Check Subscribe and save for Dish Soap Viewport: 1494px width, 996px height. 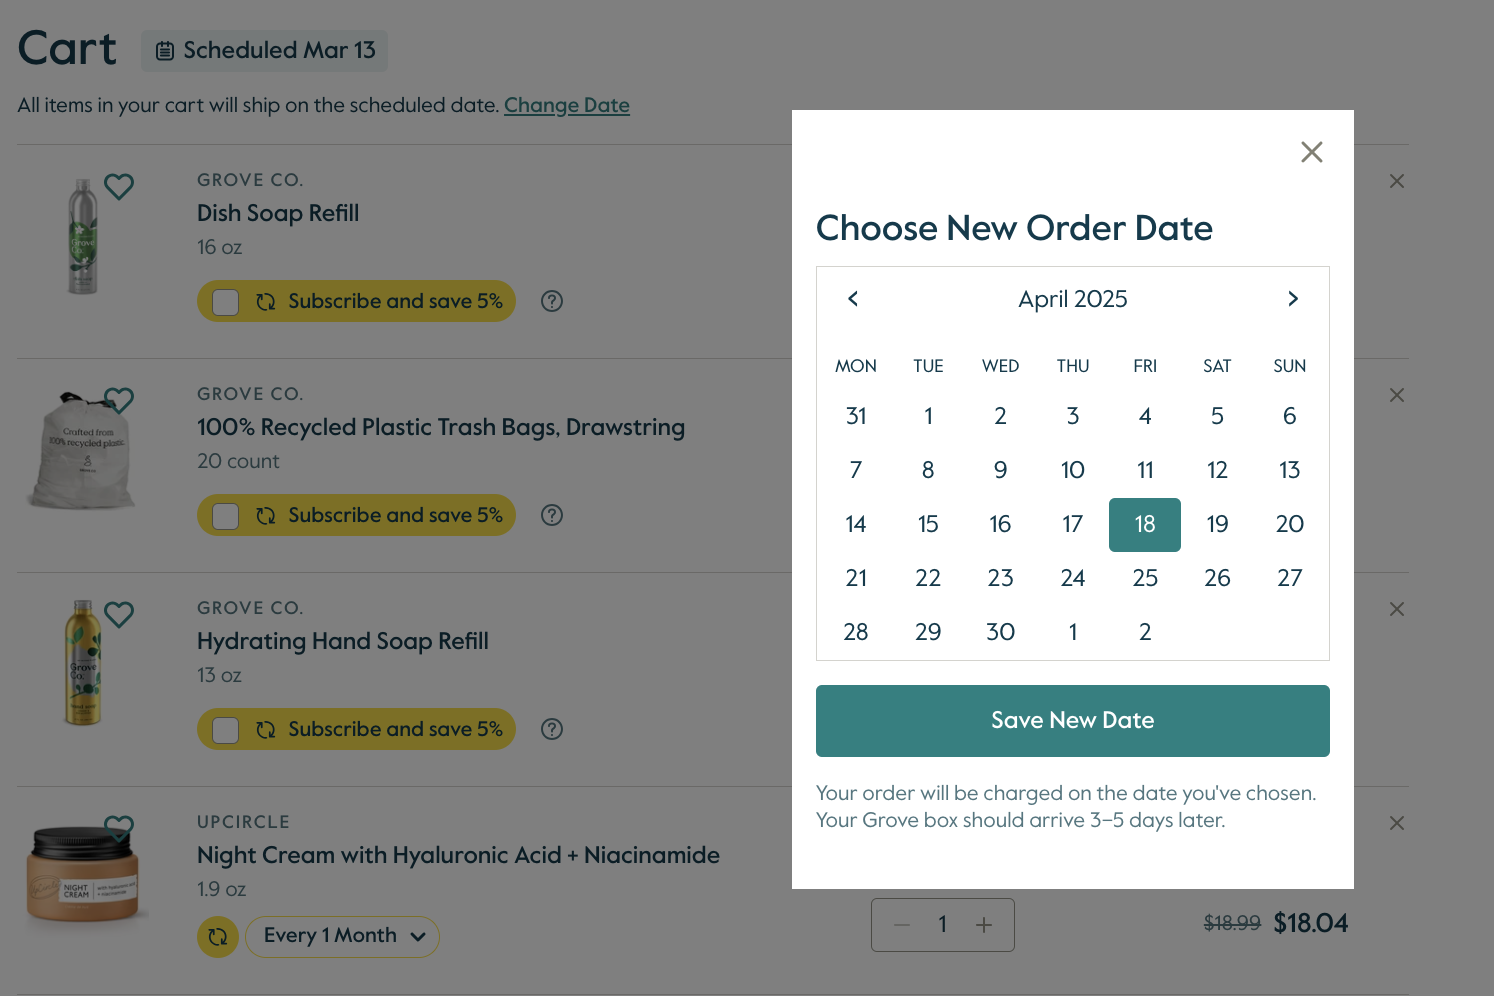[226, 302]
